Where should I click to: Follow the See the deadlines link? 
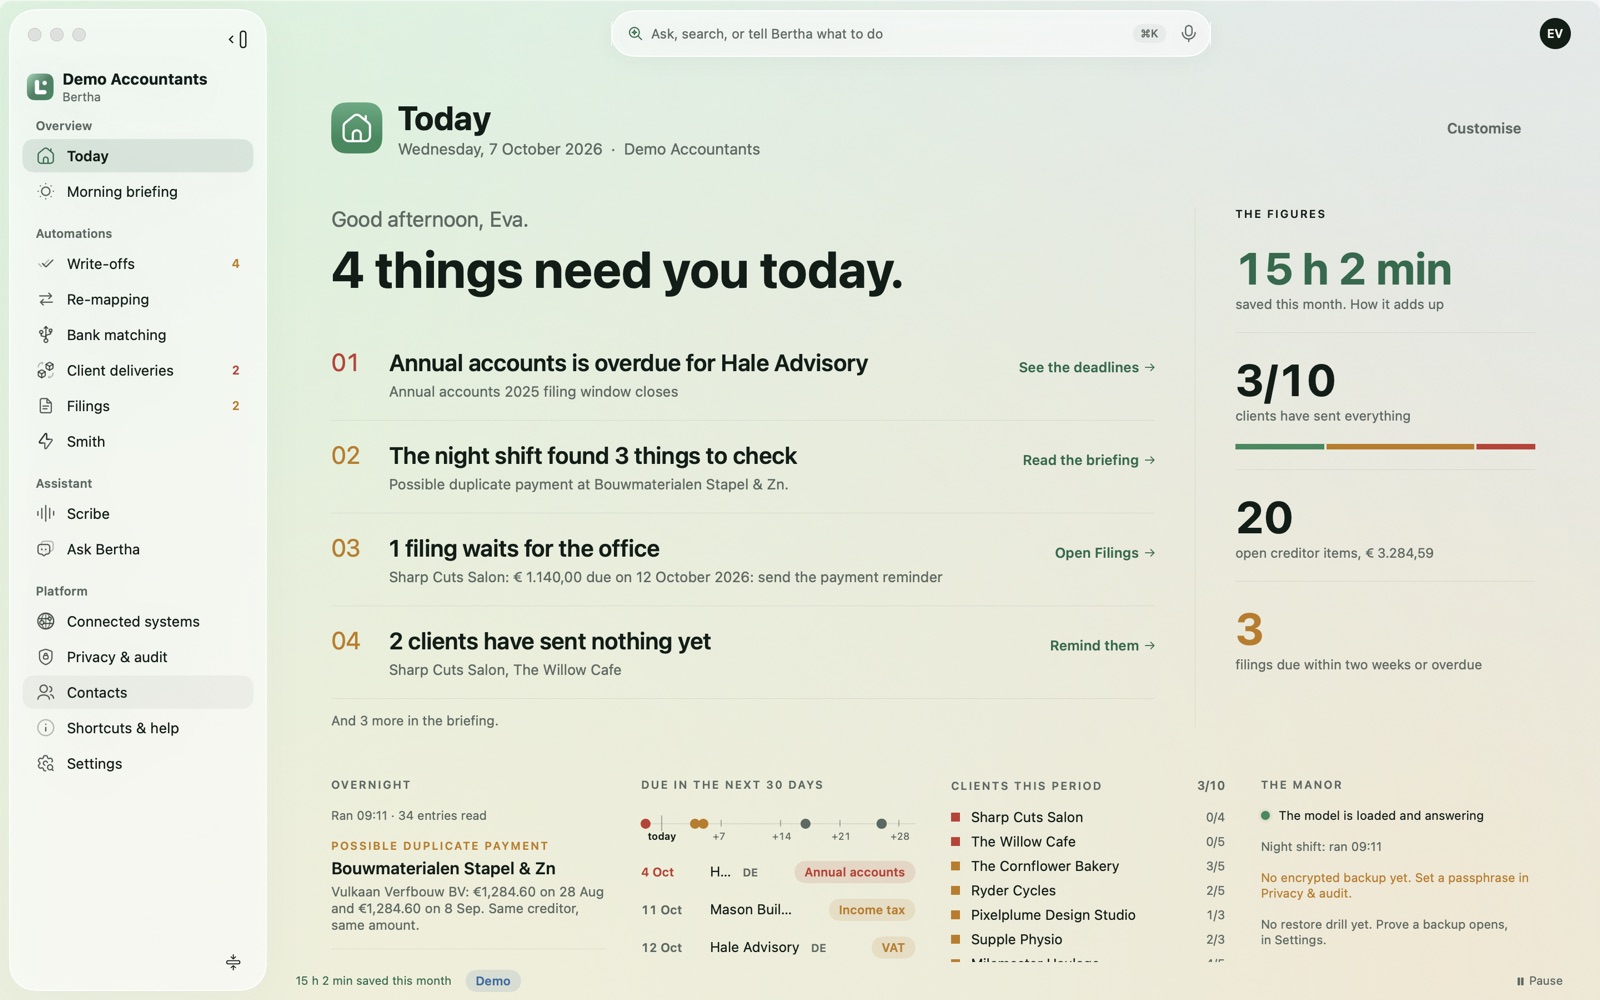(1087, 367)
